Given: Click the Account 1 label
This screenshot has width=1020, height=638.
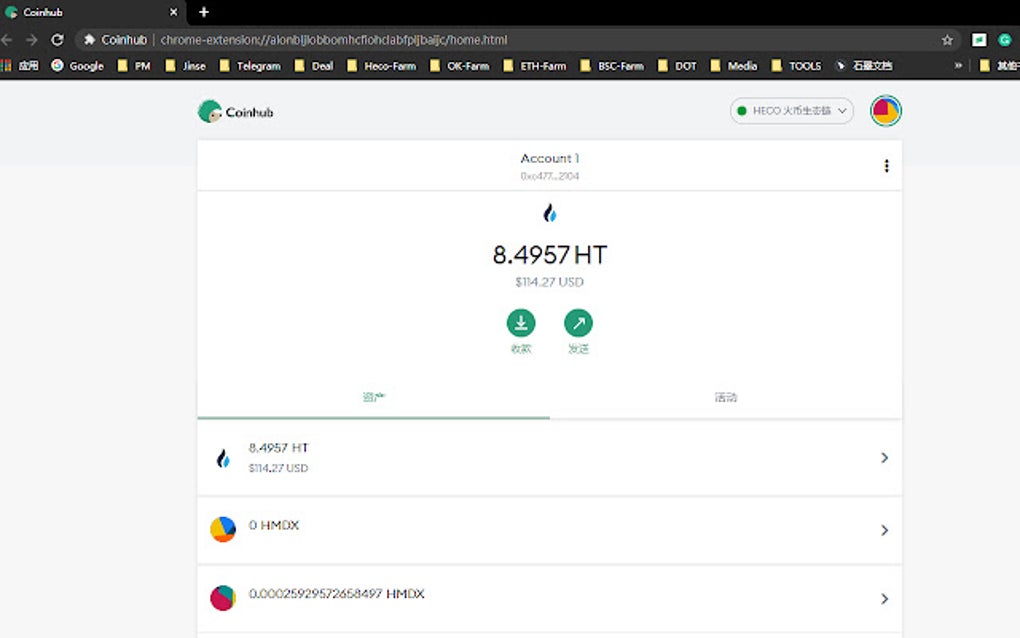Looking at the screenshot, I should click(550, 157).
